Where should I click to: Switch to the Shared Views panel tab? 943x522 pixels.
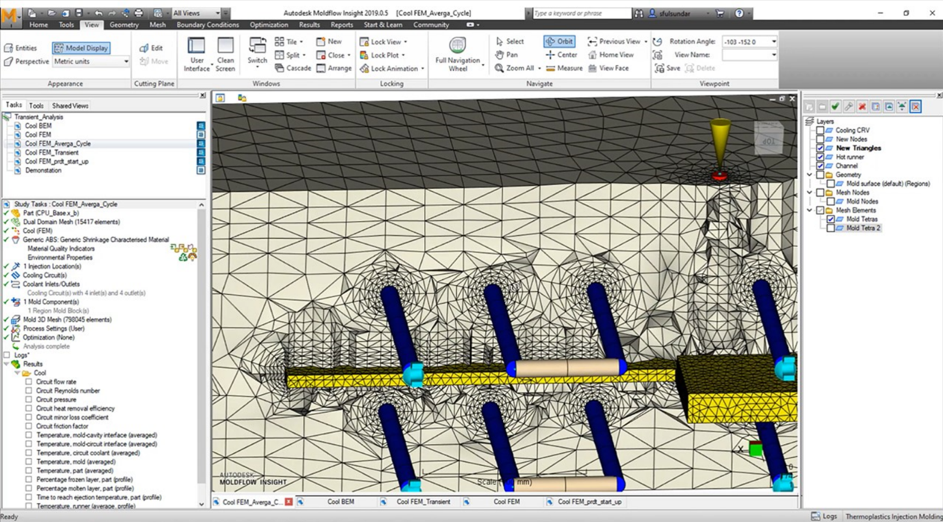(70, 106)
